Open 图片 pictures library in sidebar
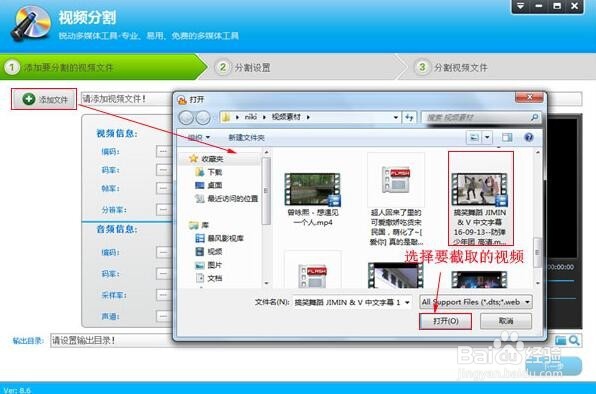 [x=209, y=265]
